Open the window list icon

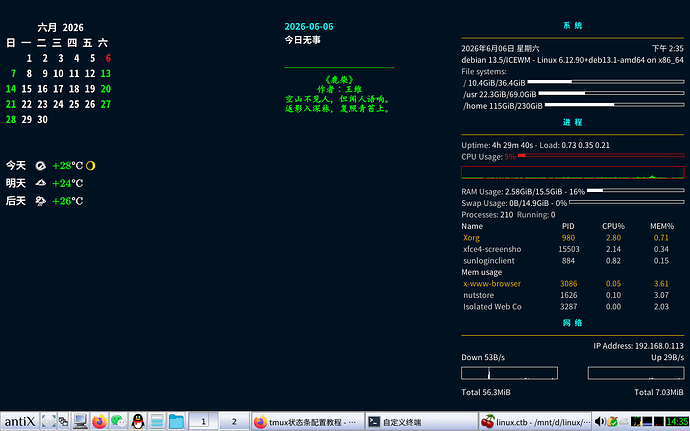[63, 421]
